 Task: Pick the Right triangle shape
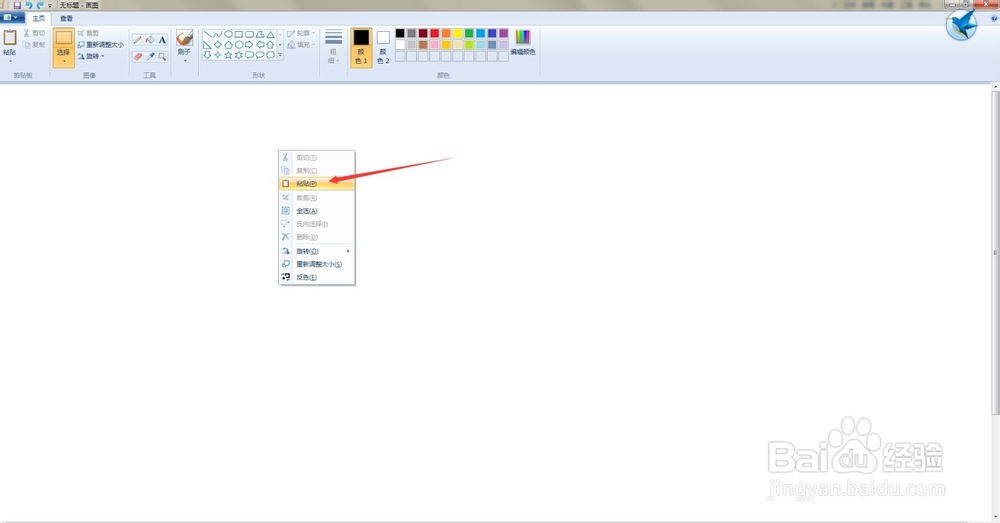tap(207, 45)
